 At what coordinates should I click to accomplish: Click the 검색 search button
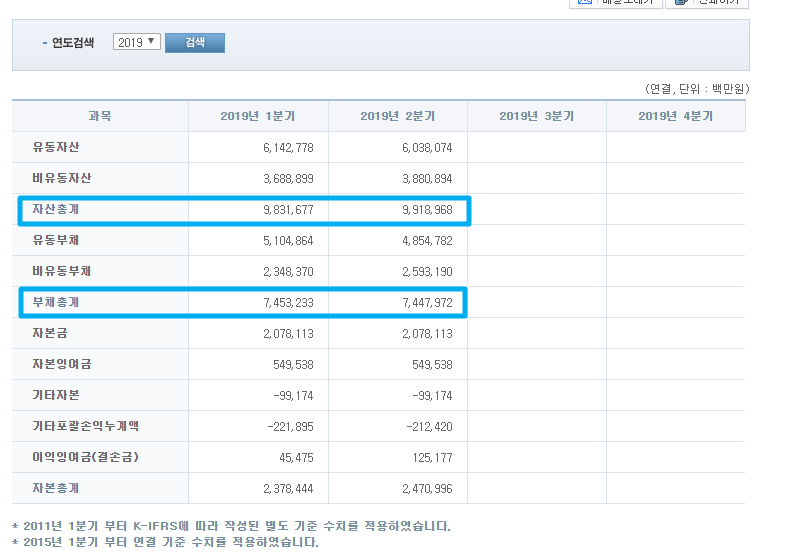(x=195, y=42)
